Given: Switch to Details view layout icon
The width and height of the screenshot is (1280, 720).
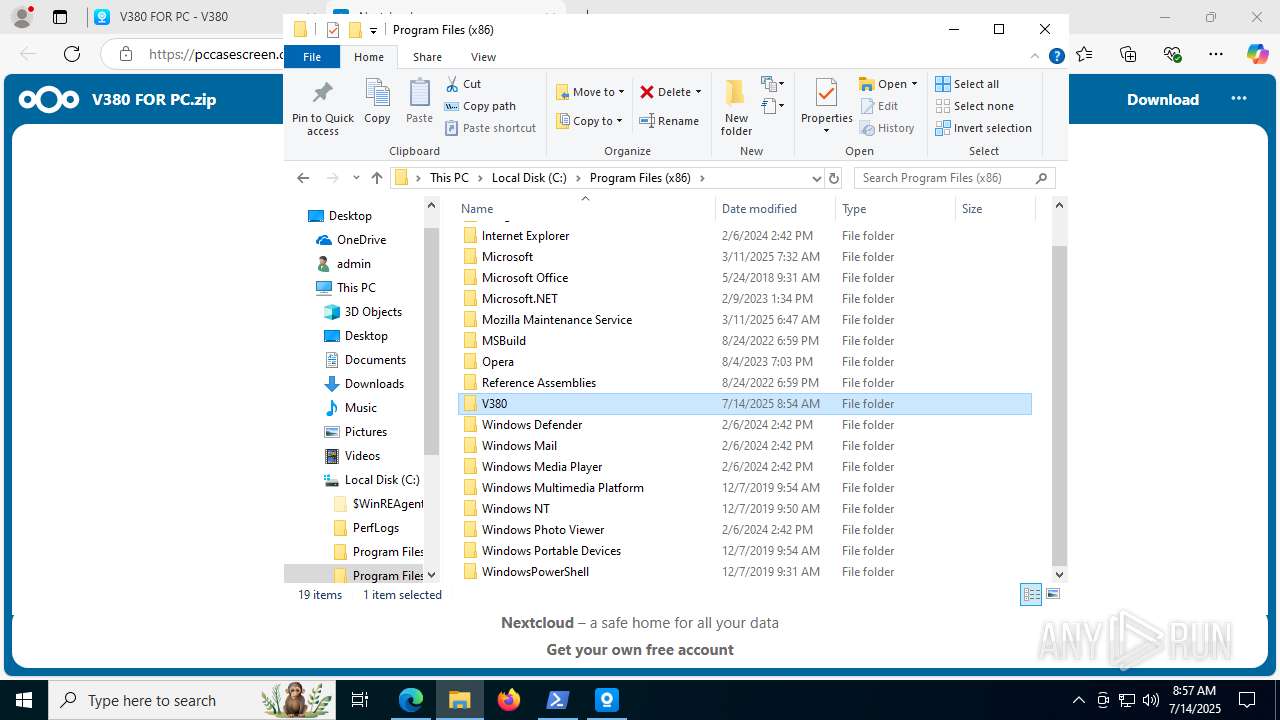Looking at the screenshot, I should coord(1031,594).
